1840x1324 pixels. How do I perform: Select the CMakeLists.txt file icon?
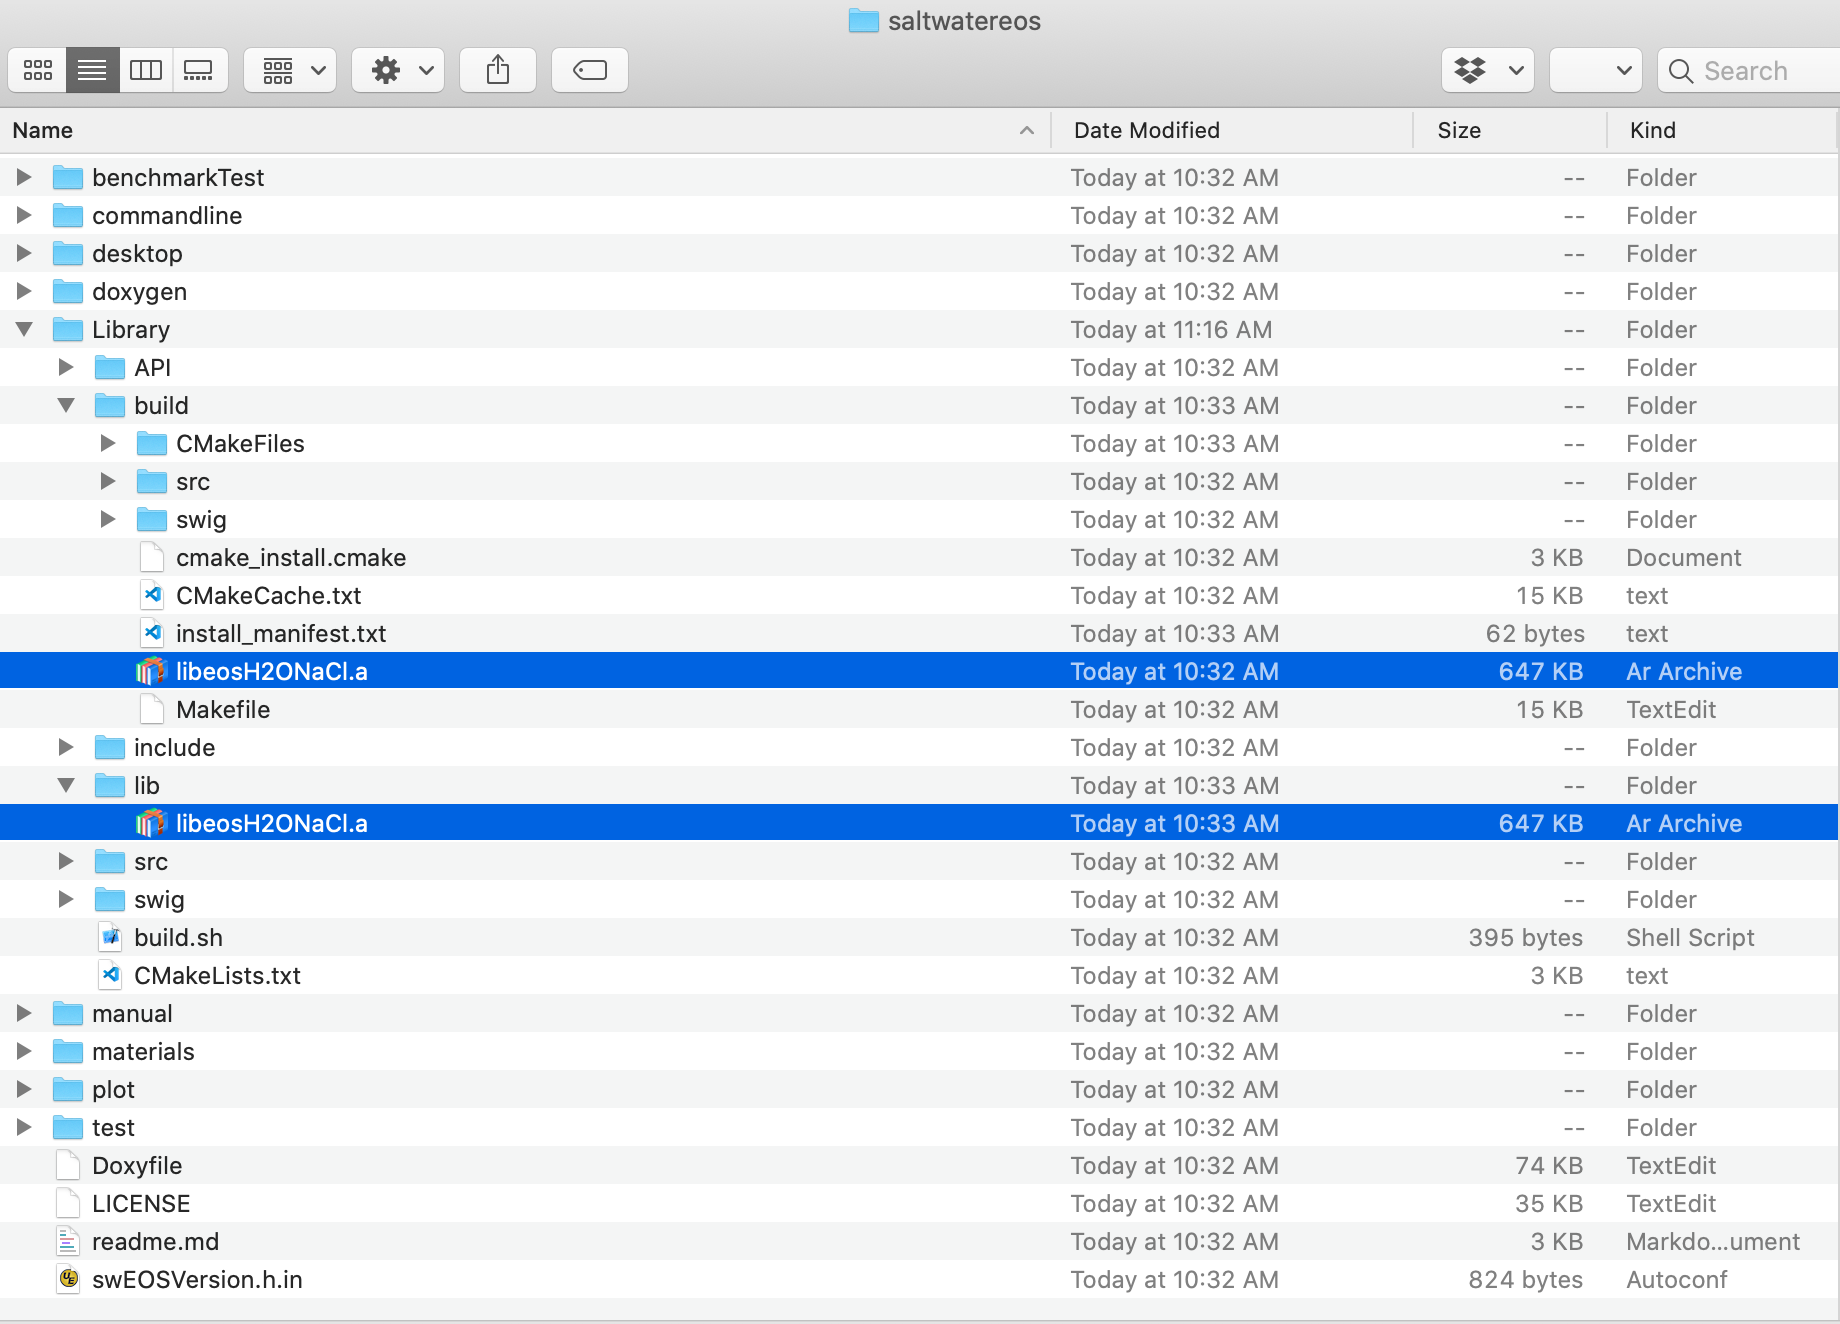110,975
